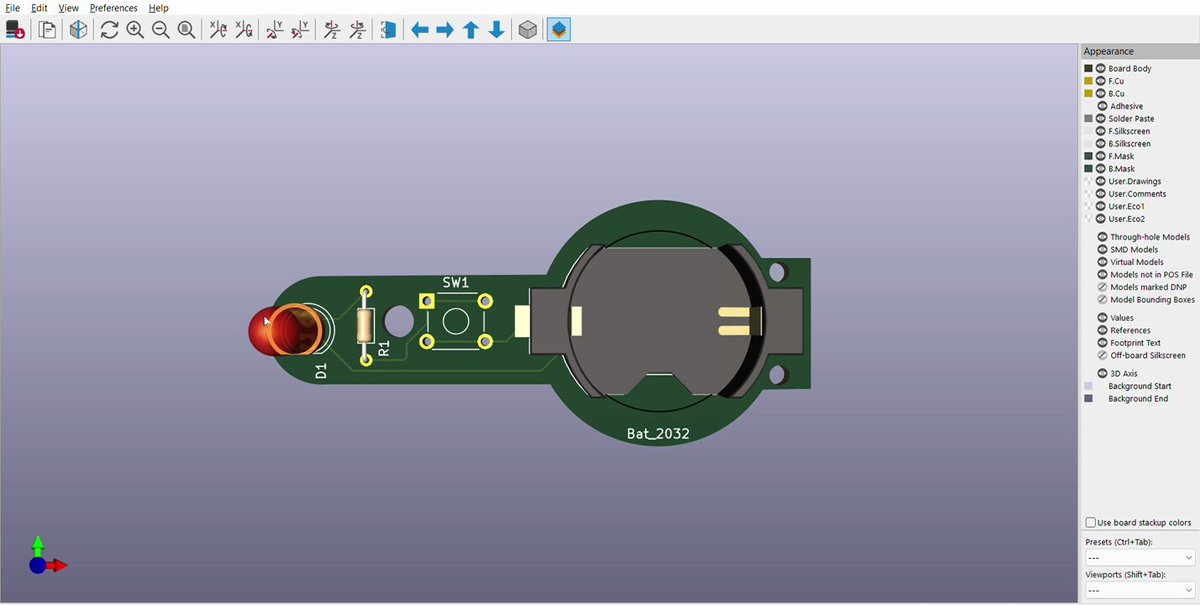Change the Solder Paste color swatch
The image size is (1200, 605).
[x=1088, y=119]
